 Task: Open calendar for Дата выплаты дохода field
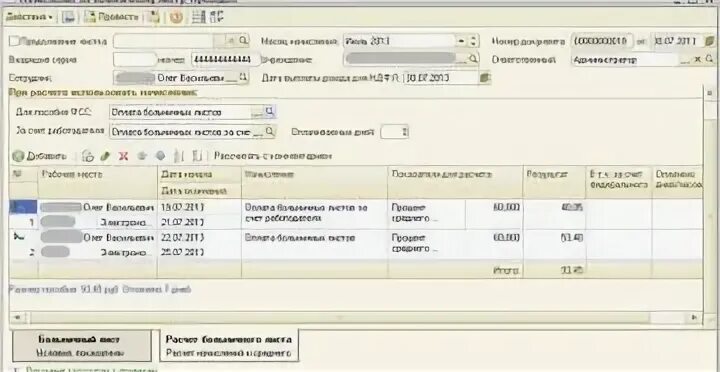[485, 77]
